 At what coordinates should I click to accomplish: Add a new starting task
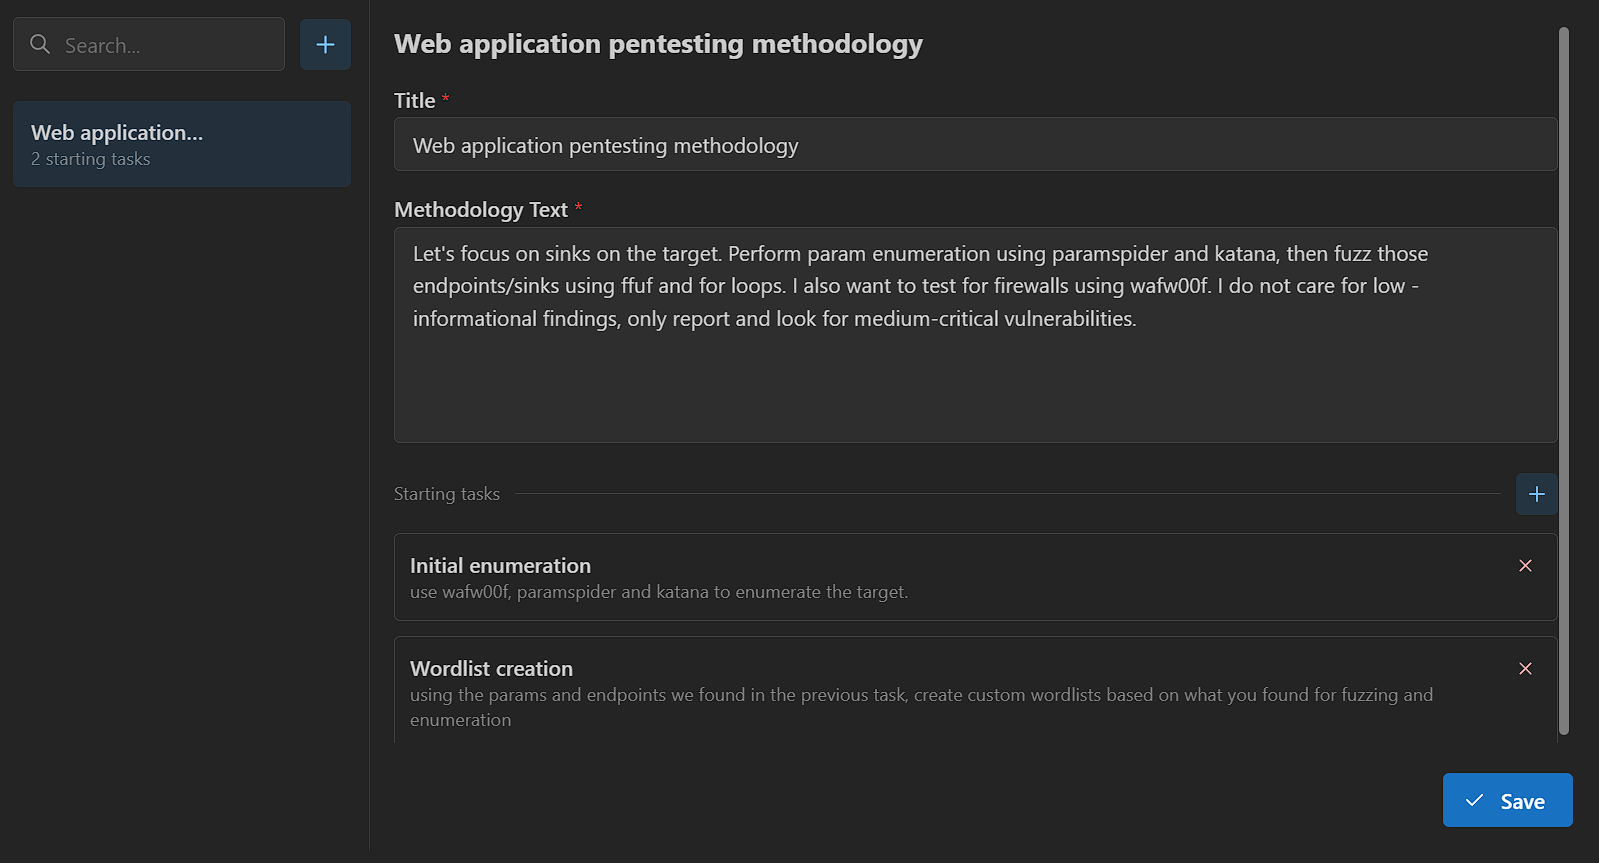tap(1536, 494)
